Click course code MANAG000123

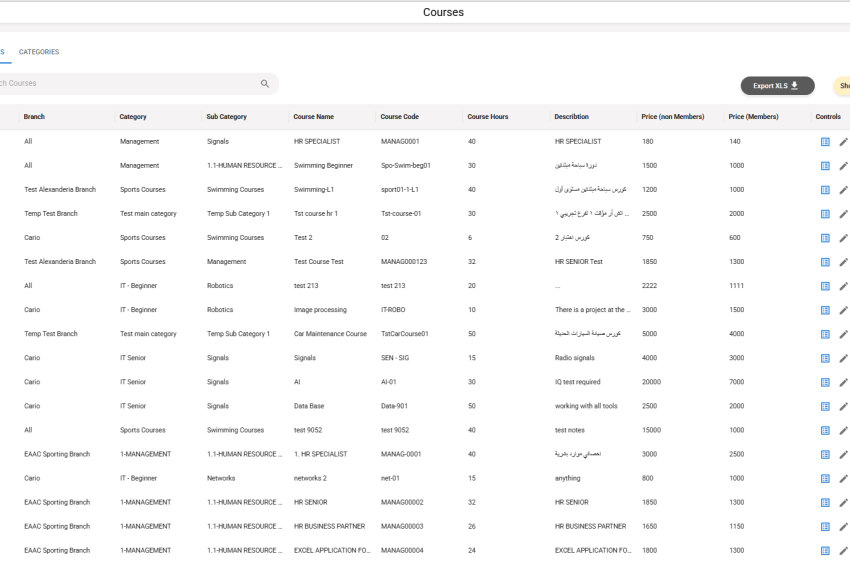pyautogui.click(x=404, y=261)
